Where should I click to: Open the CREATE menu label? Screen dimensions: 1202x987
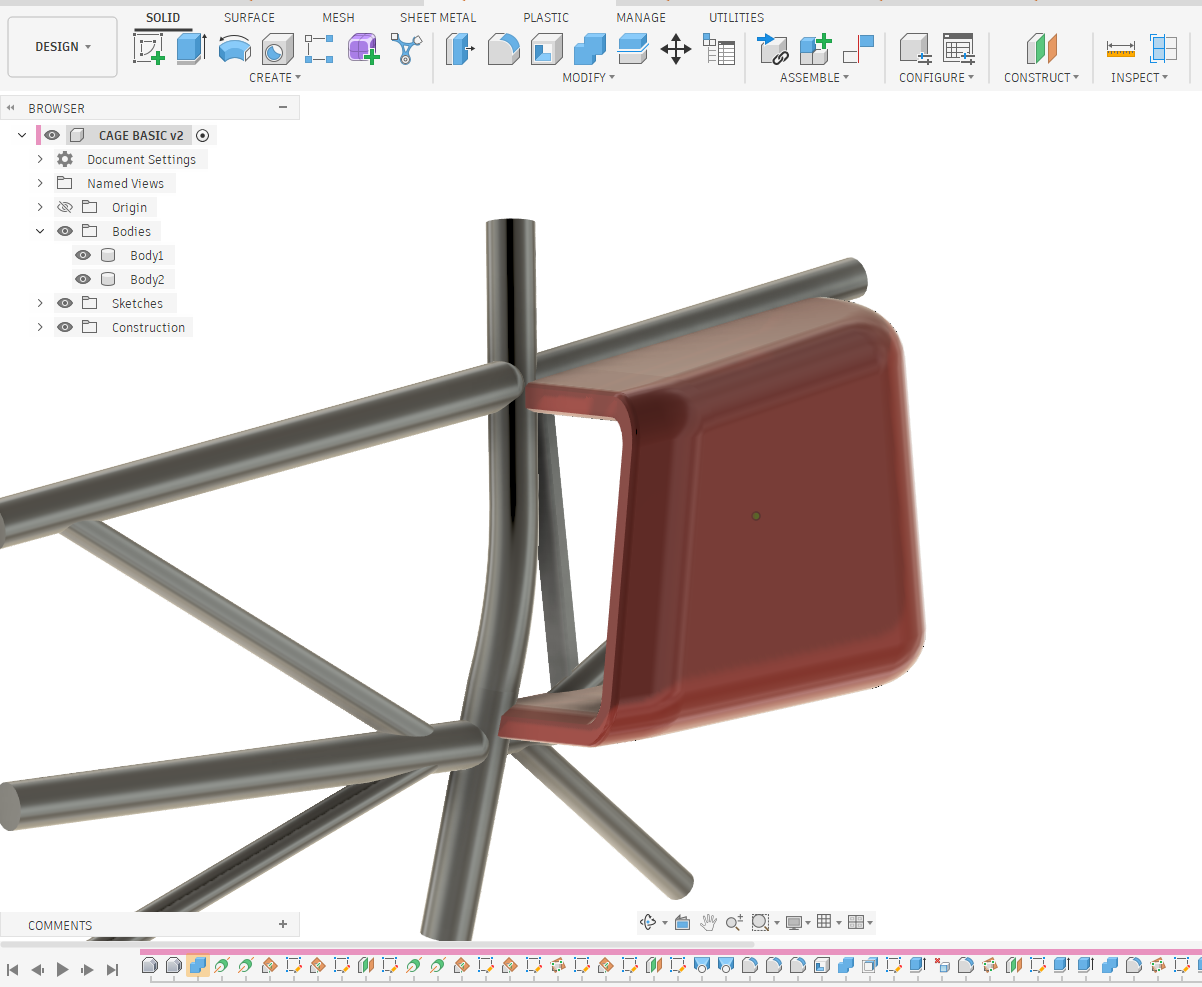[x=275, y=77]
